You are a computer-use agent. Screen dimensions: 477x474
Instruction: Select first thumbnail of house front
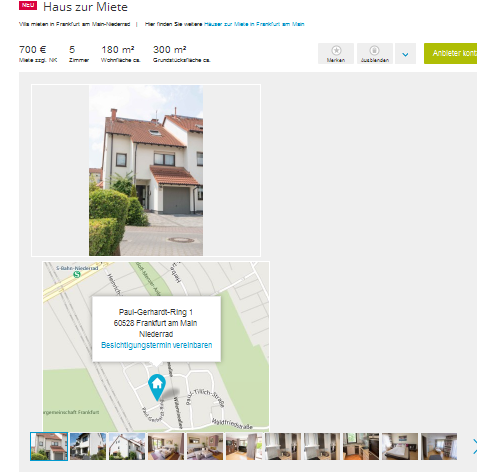click(49, 447)
